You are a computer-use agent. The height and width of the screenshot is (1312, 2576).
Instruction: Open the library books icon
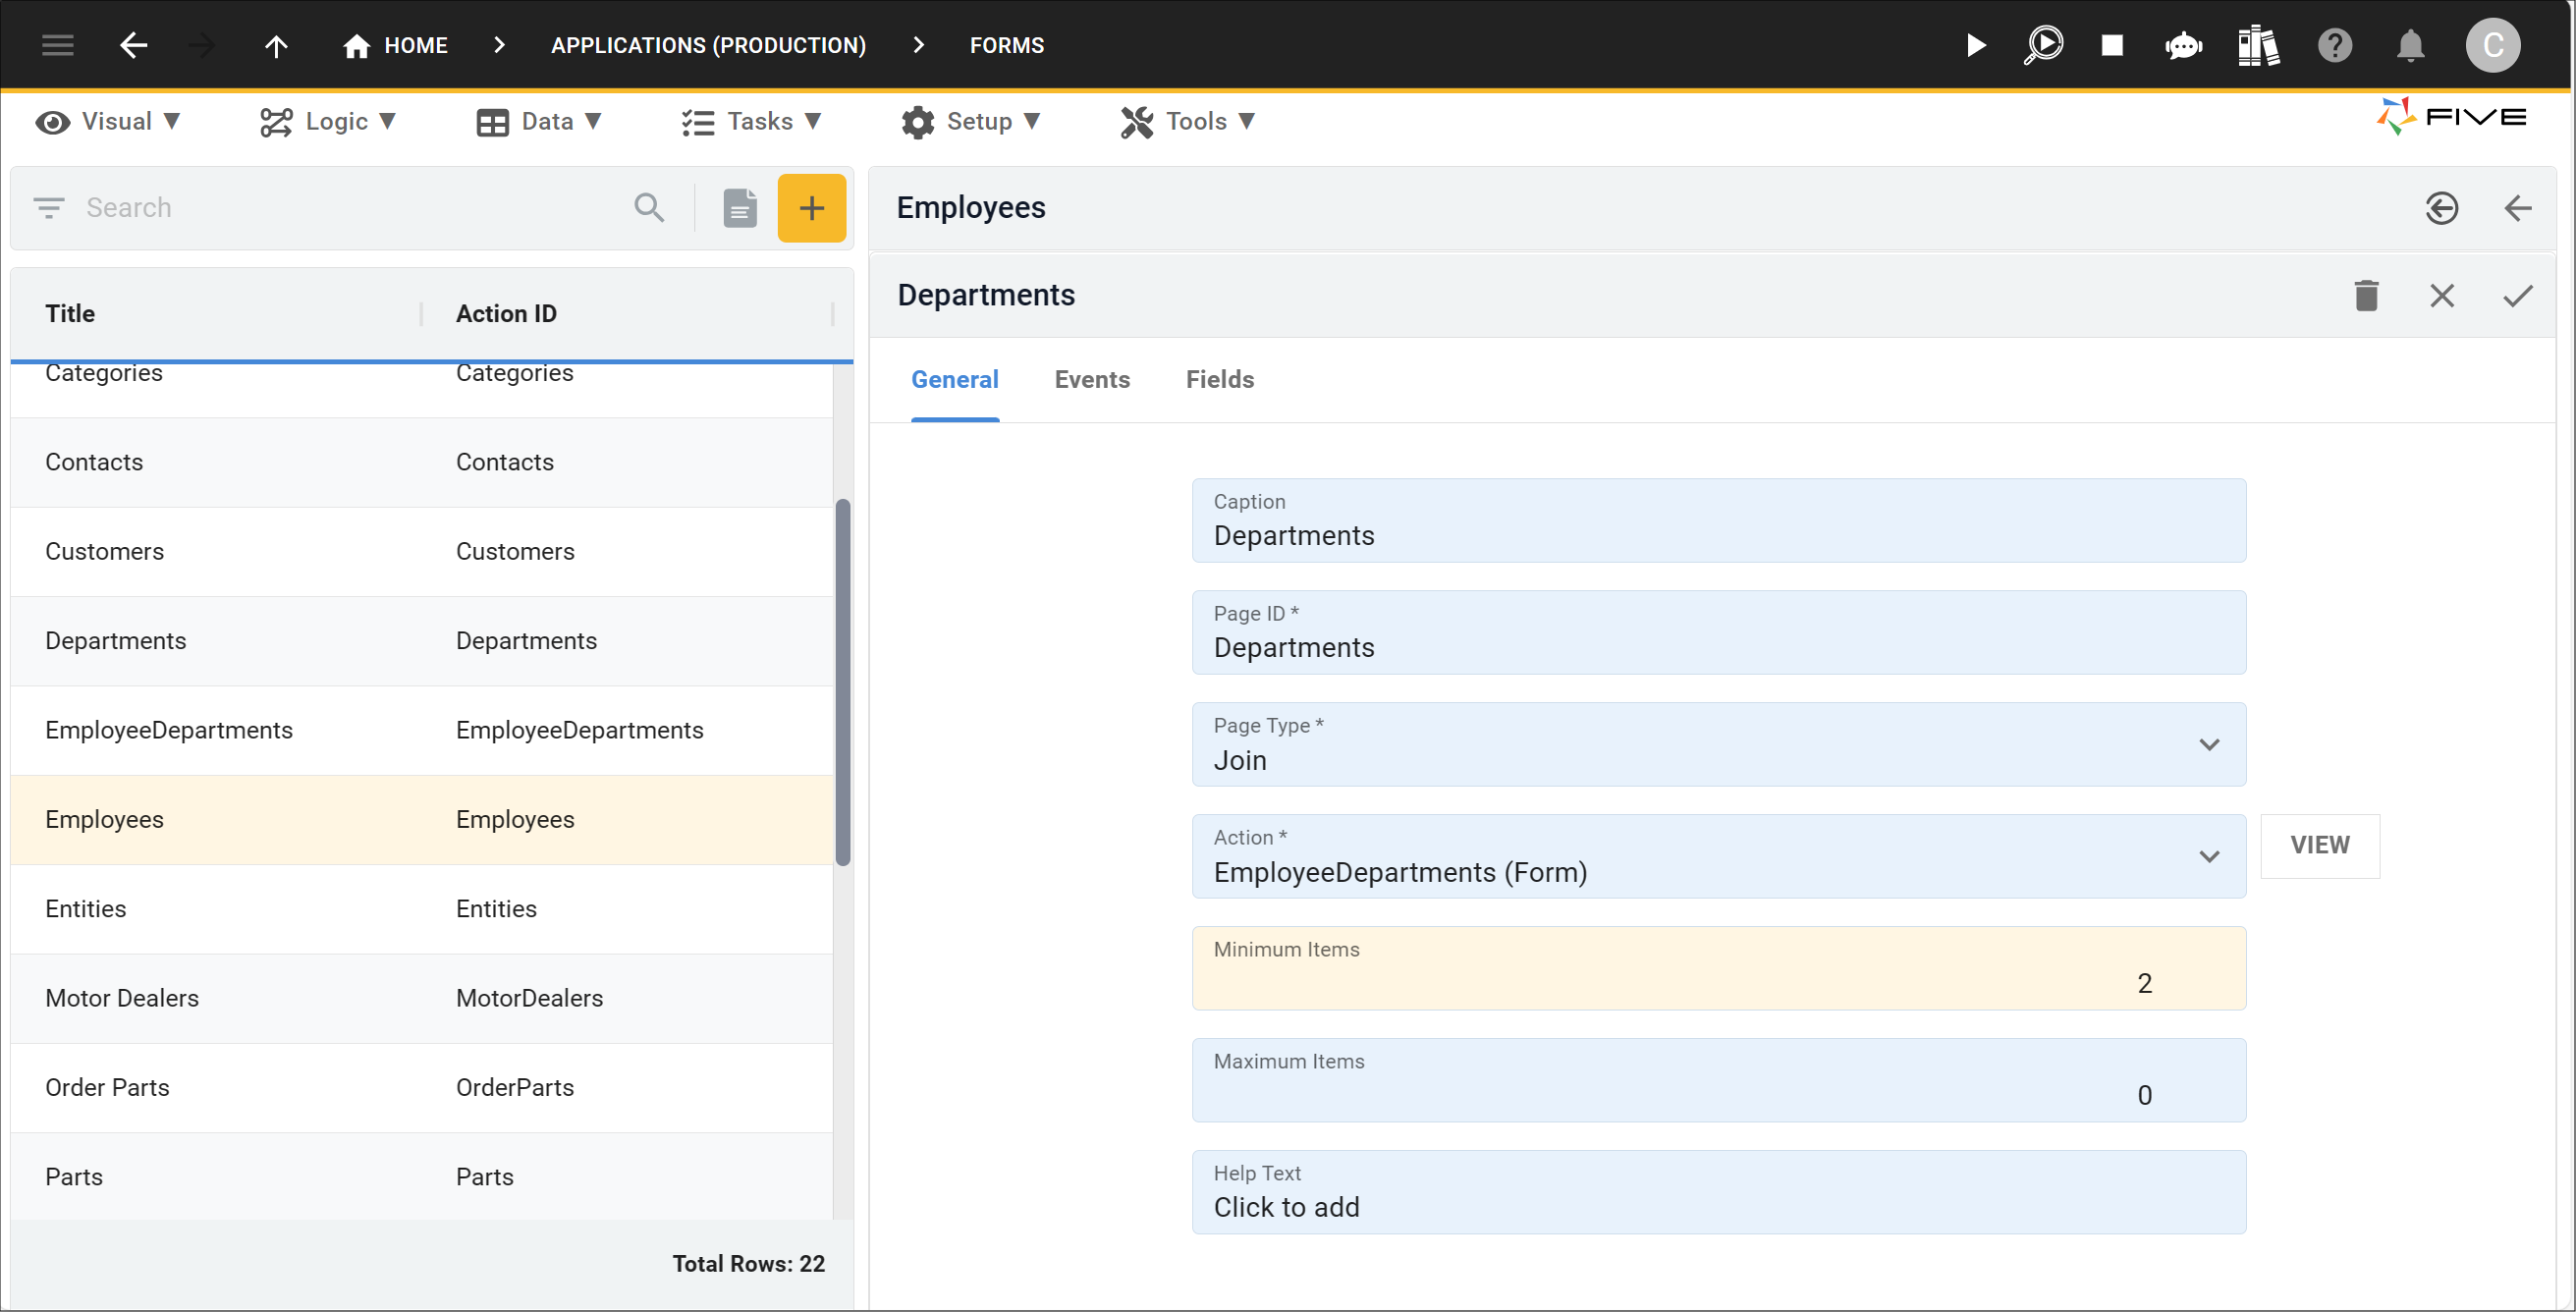tap(2259, 45)
